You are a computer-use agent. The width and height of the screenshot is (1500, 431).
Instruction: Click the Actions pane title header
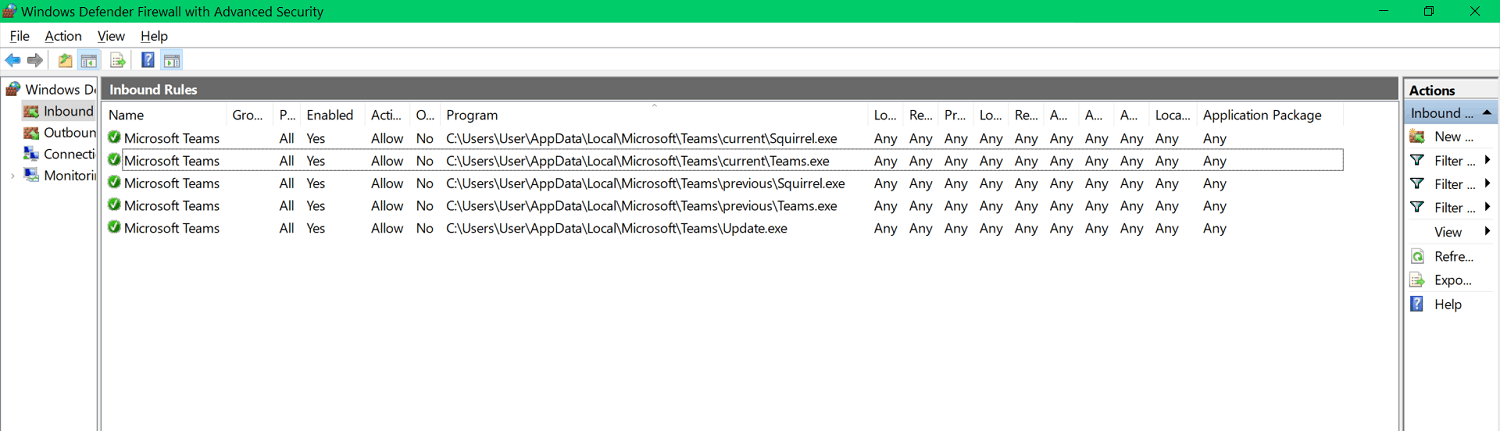1450,90
